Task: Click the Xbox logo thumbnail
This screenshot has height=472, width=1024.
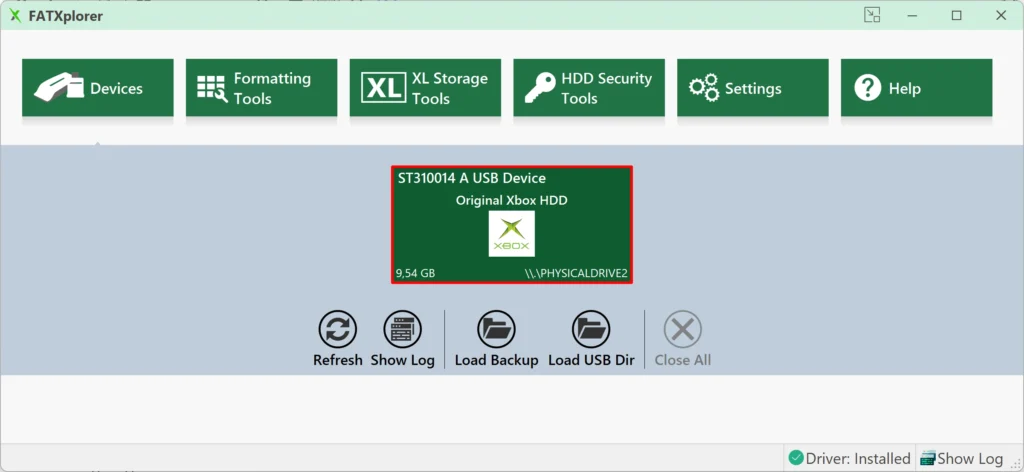Action: pyautogui.click(x=512, y=234)
